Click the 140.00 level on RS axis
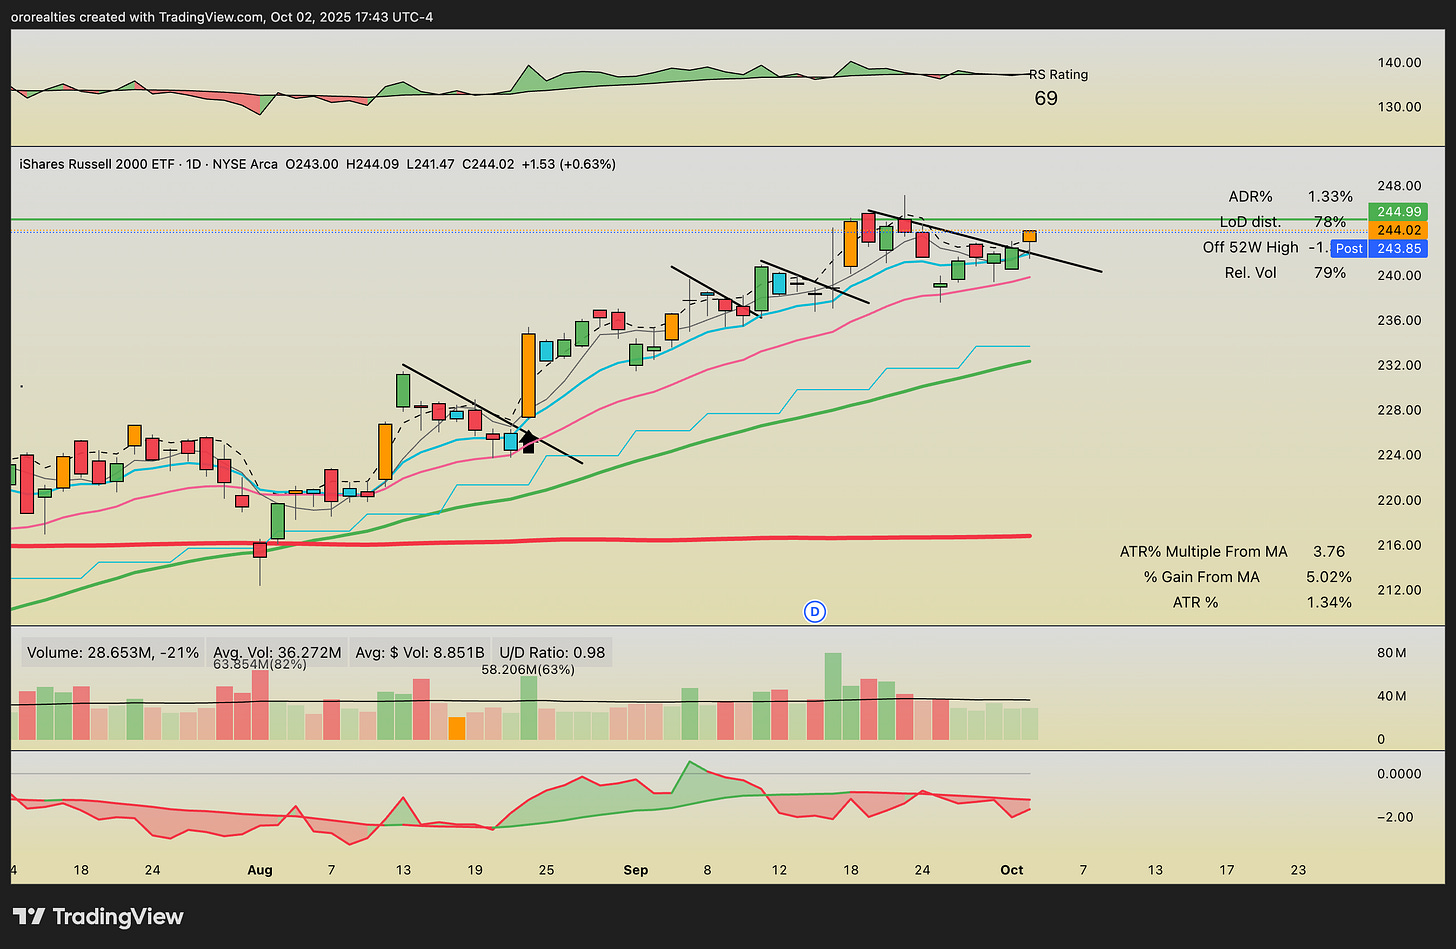 [1399, 62]
